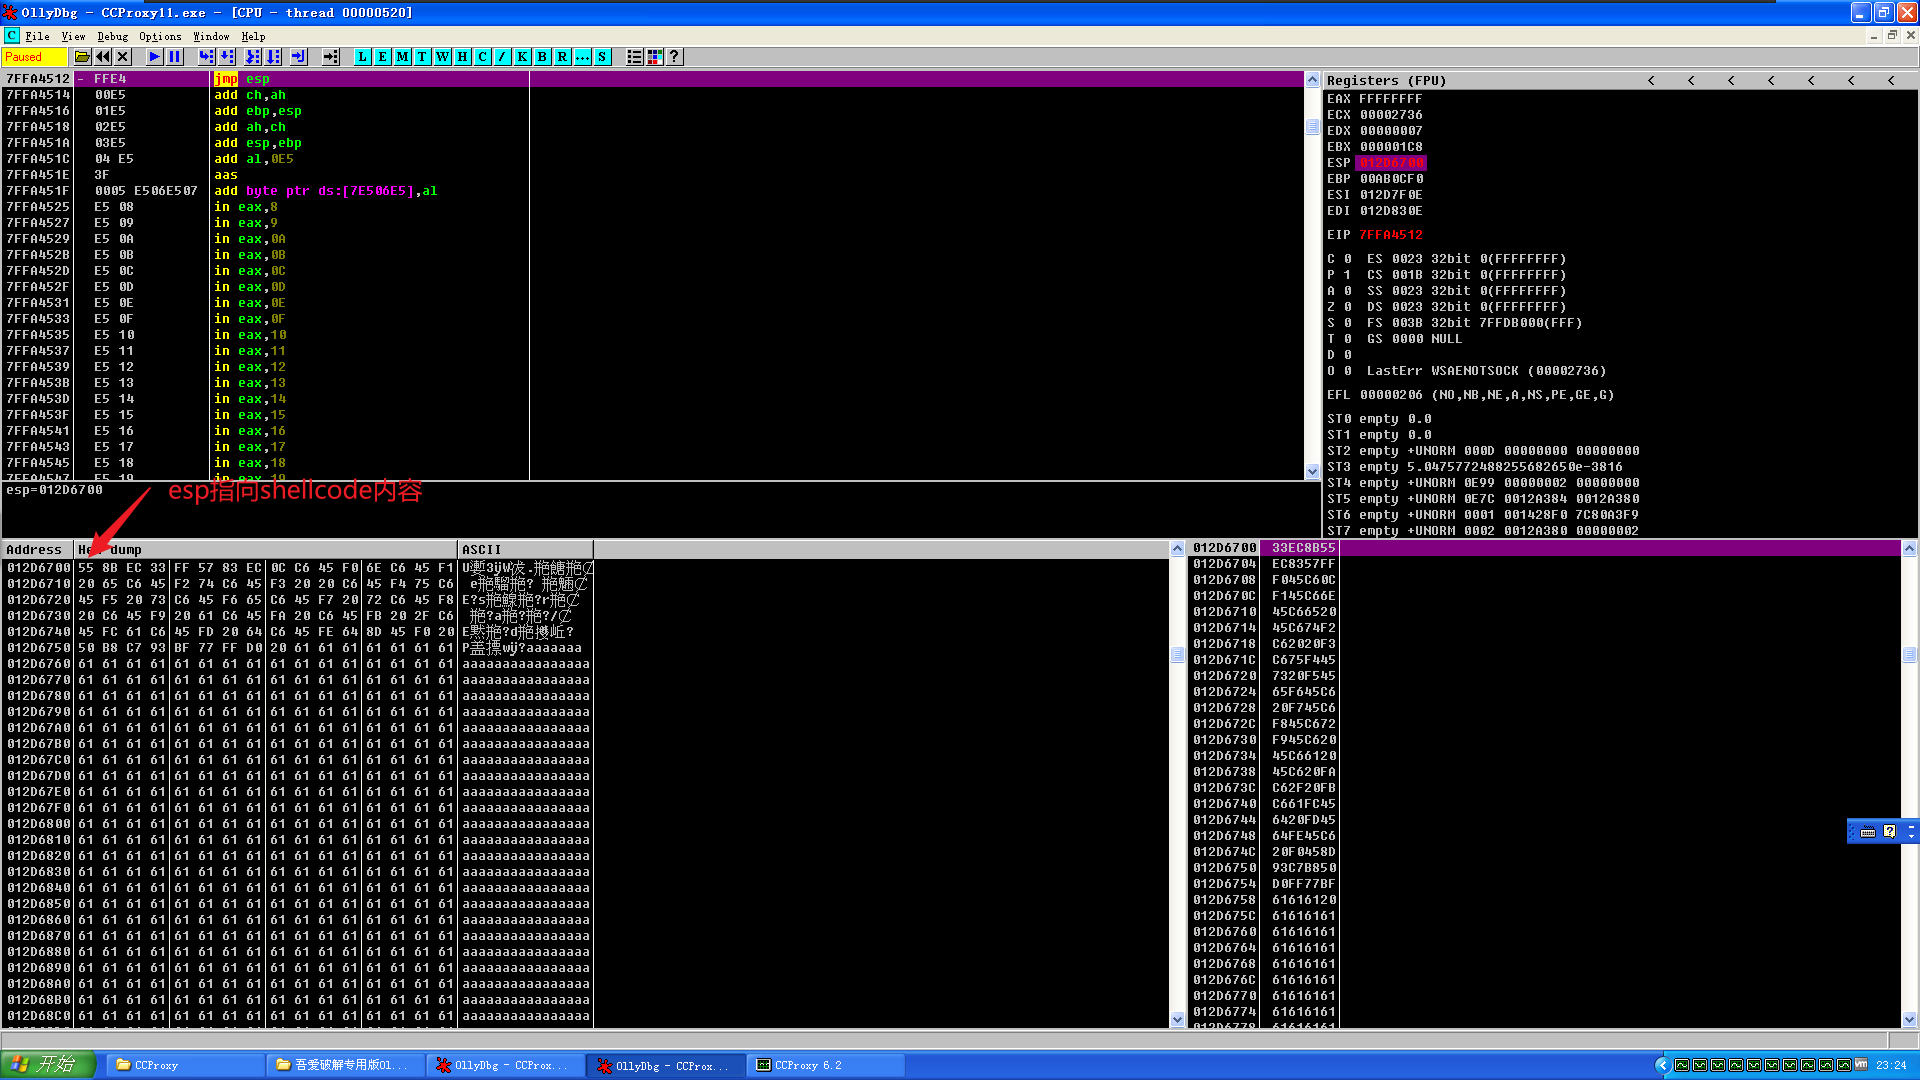Image resolution: width=1920 pixels, height=1080 pixels.
Task: Click the Trace into toolbar icon
Action: tap(252, 57)
